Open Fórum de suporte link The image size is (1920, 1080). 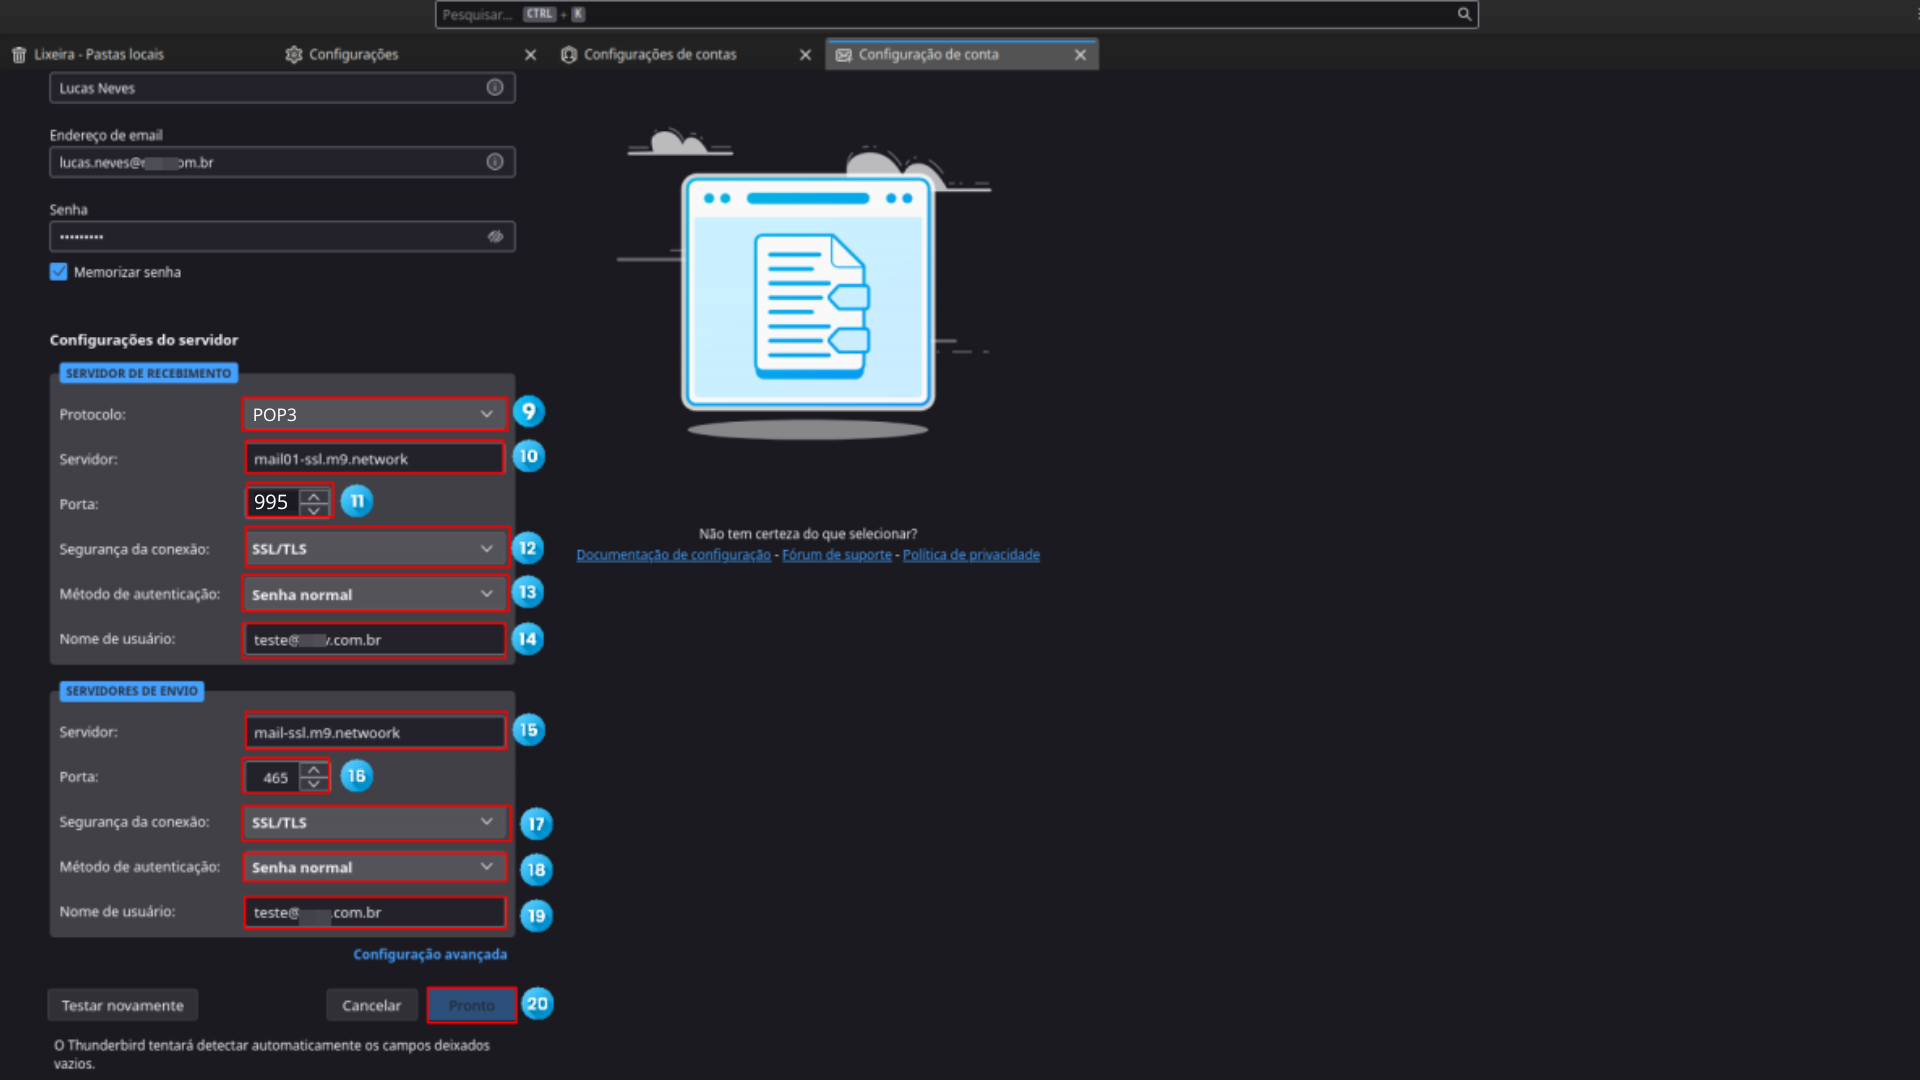click(836, 555)
